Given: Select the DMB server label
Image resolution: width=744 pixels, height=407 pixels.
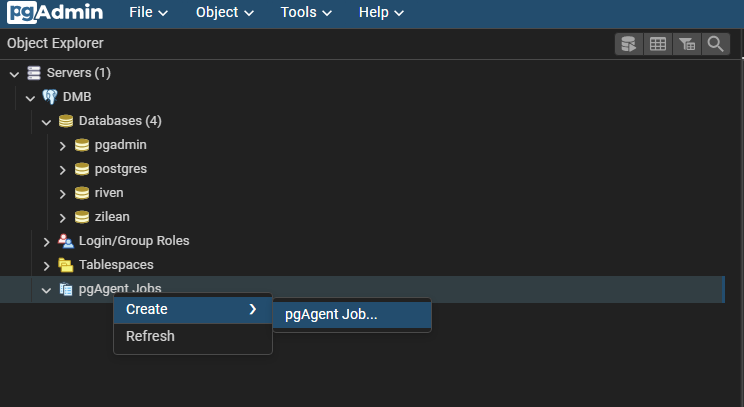Looking at the screenshot, I should click(x=77, y=97).
